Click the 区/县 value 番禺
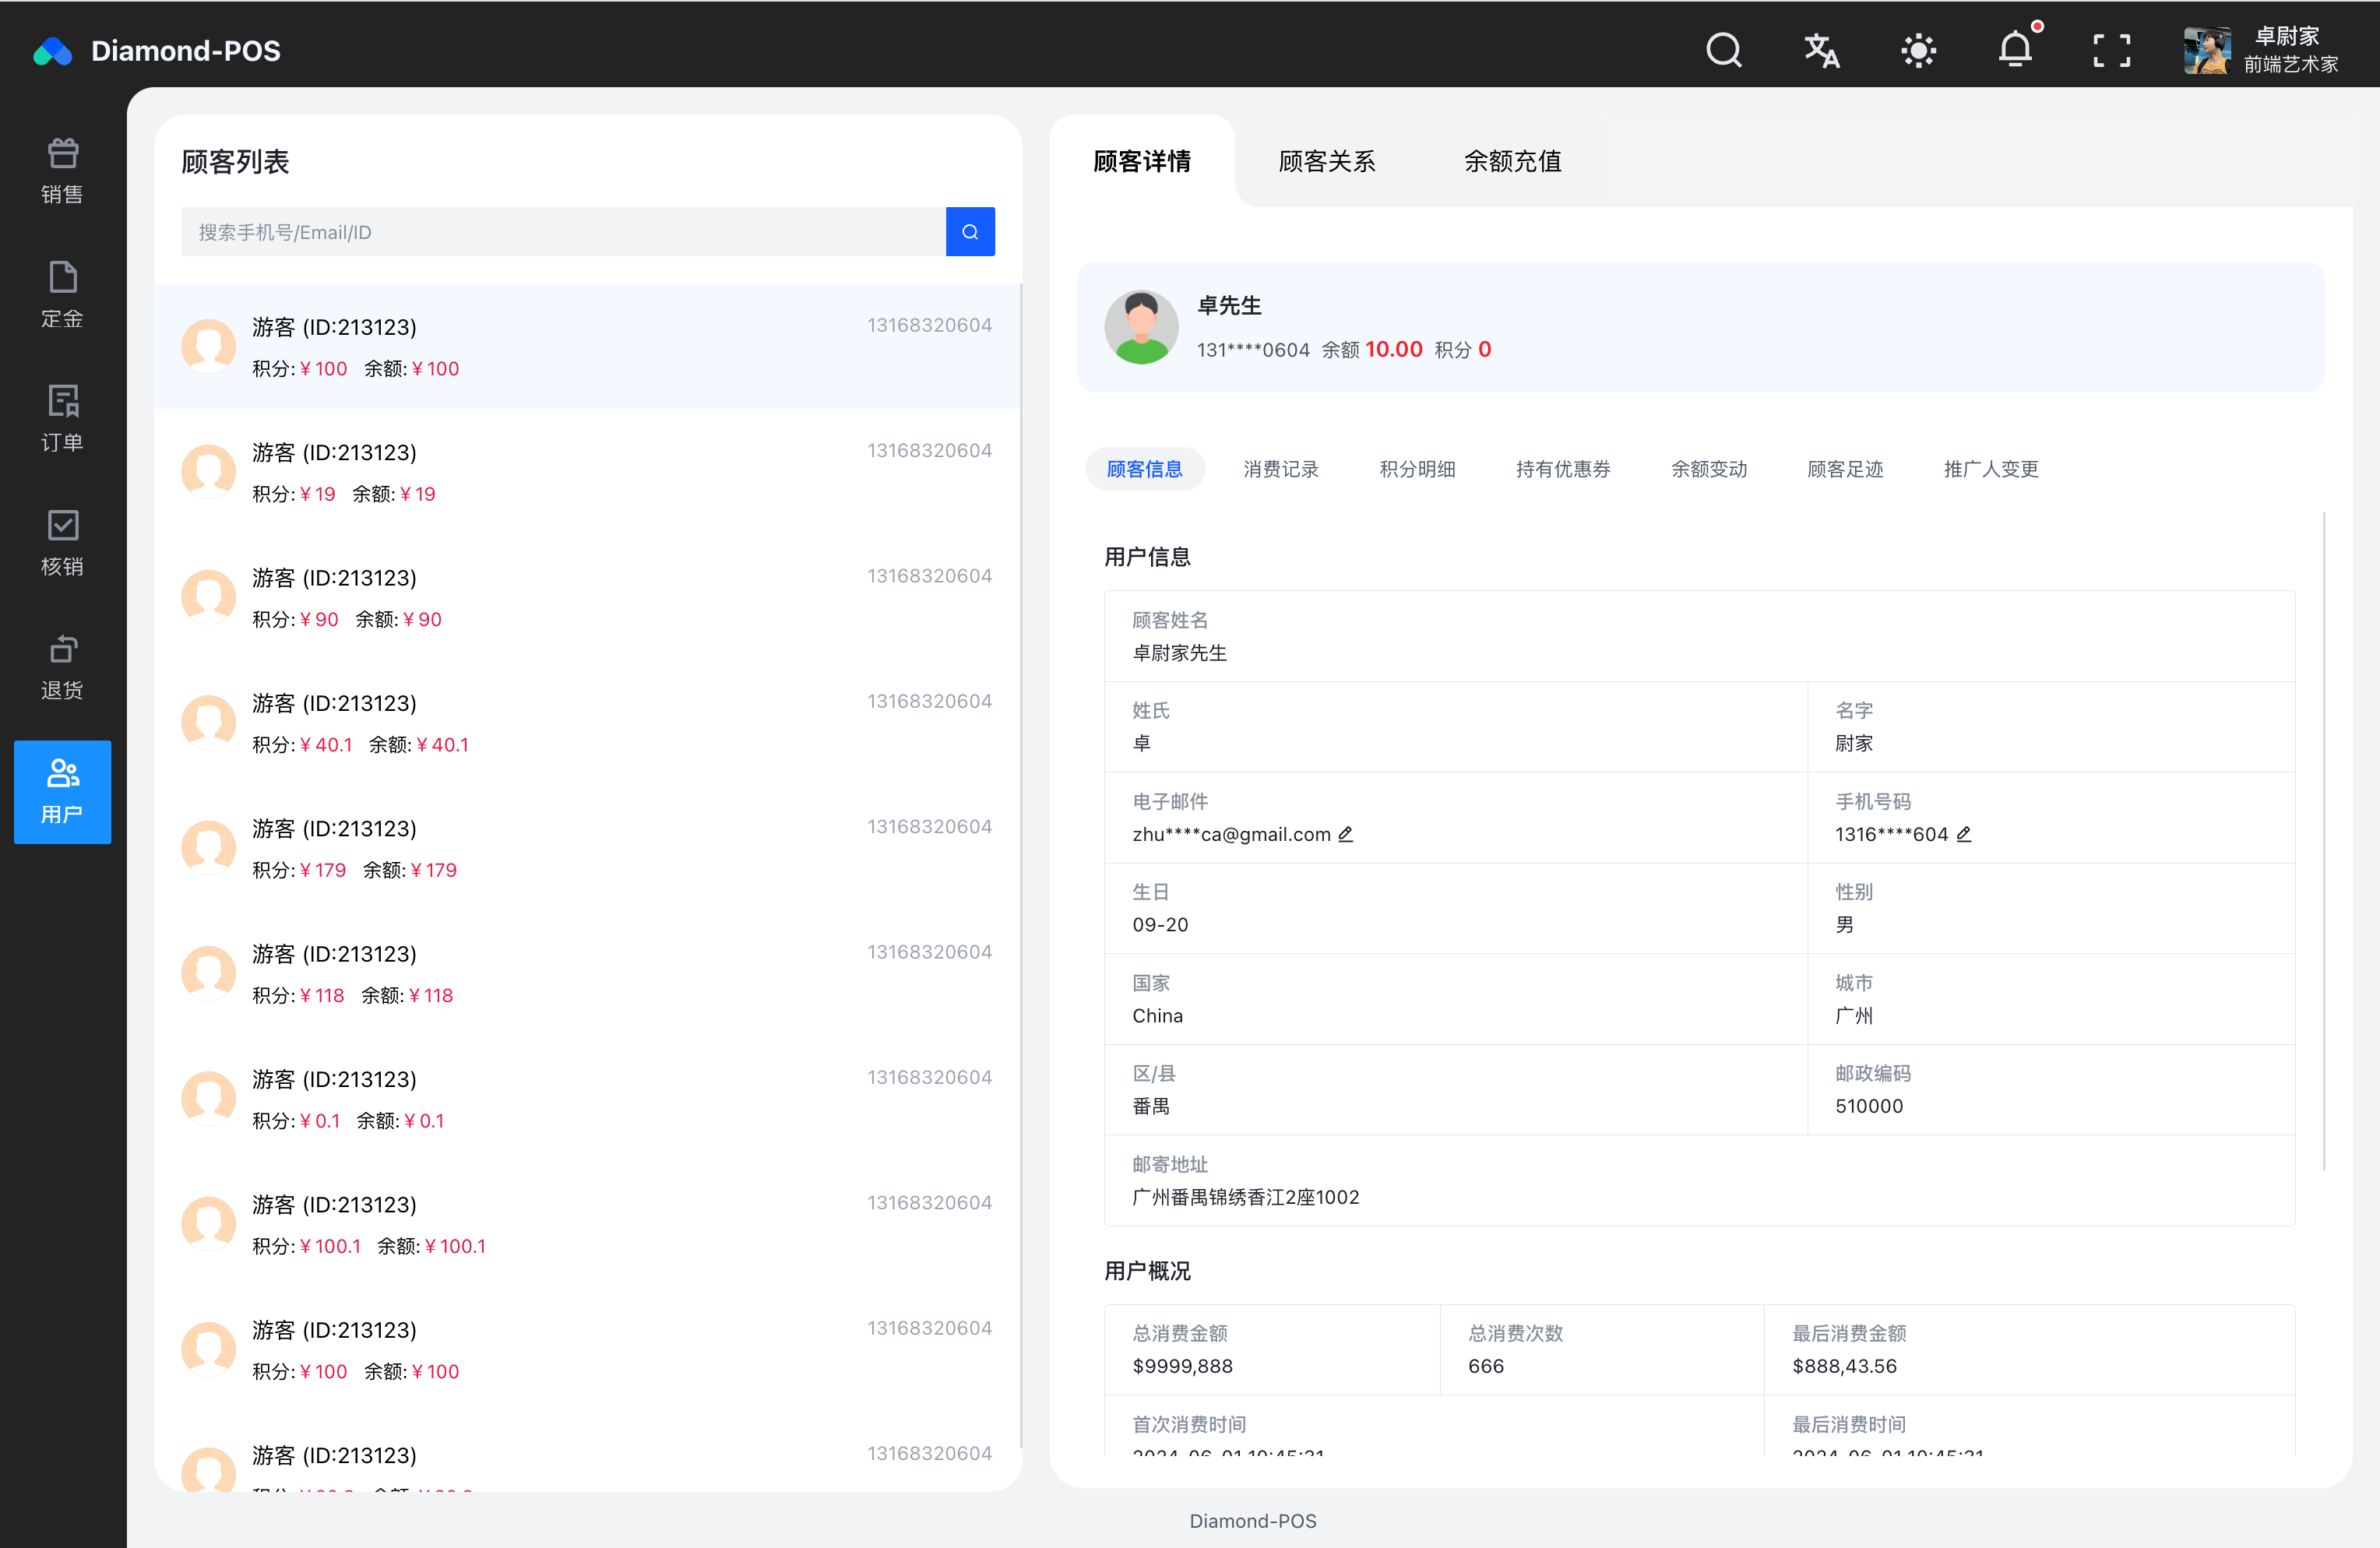 point(1151,1106)
